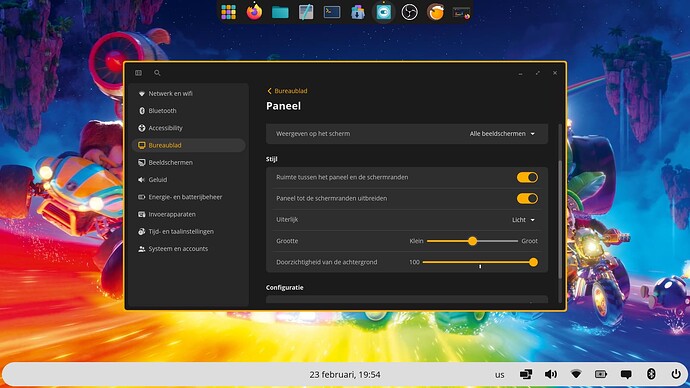This screenshot has height=388, width=690.
Task: Click the Klein label by the slider
Action: pos(416,241)
